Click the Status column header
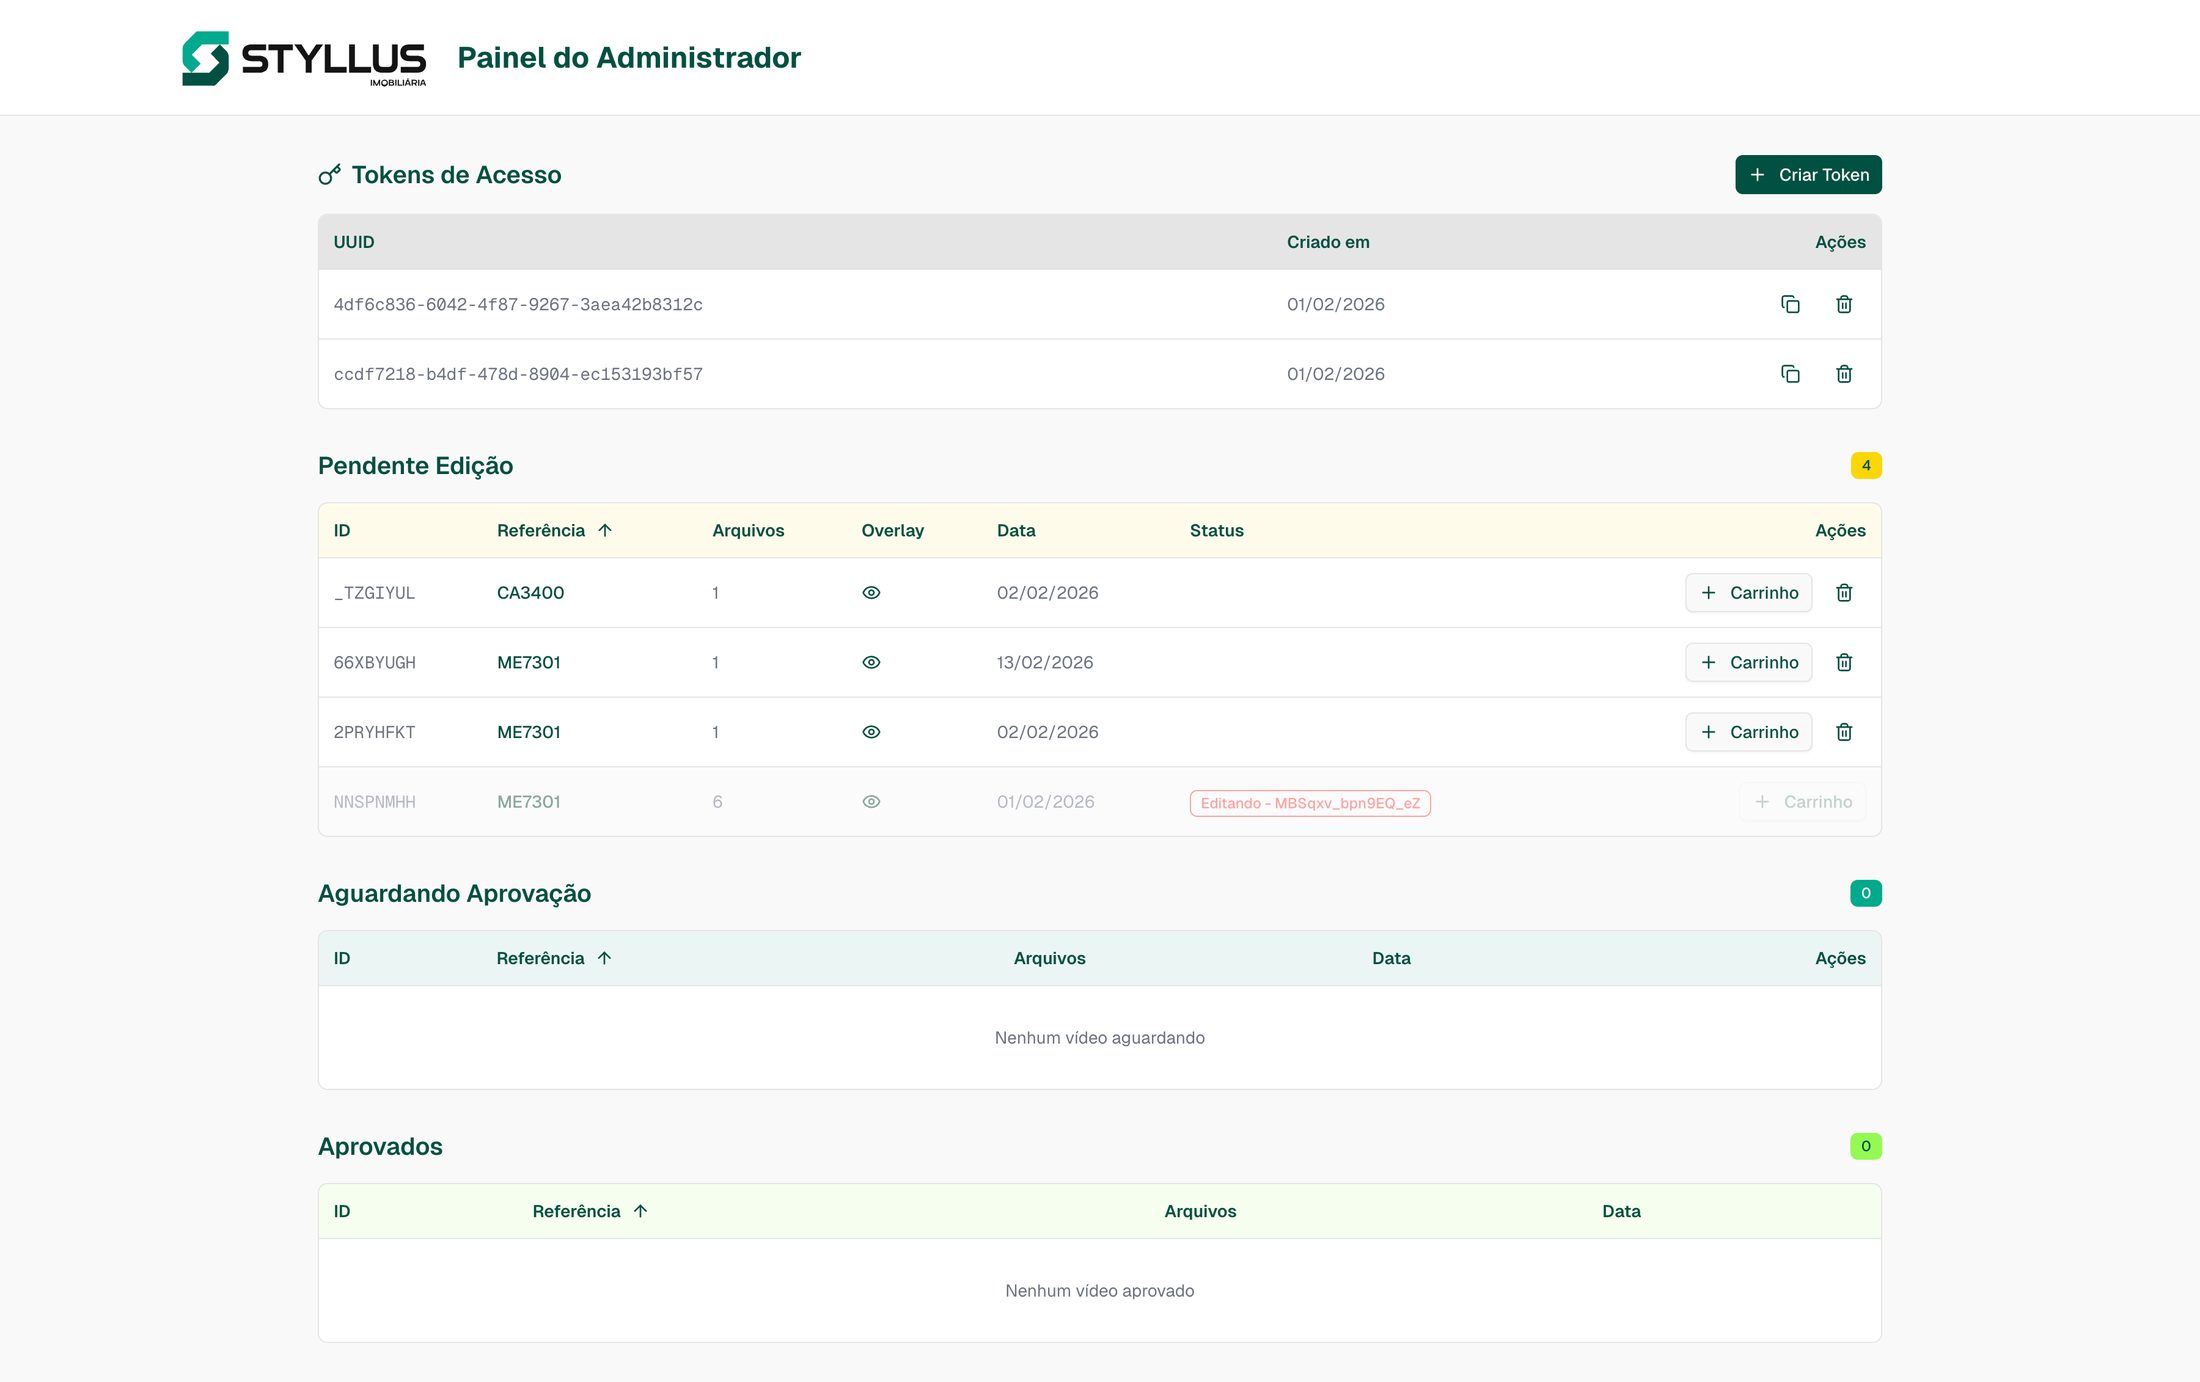Viewport: 2200px width, 1382px height. click(x=1217, y=530)
